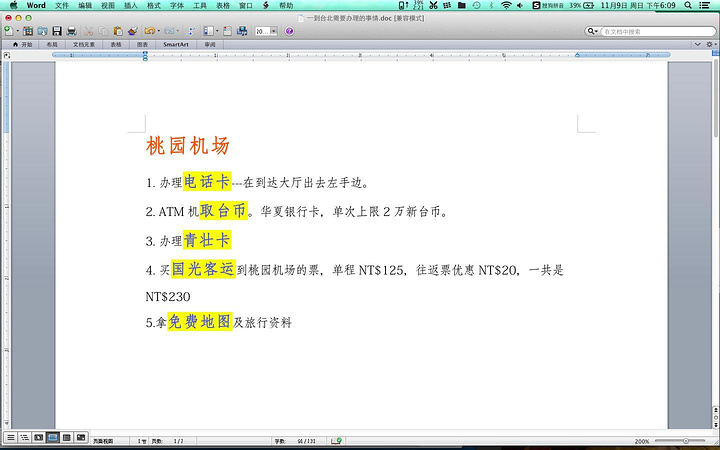Click the Save floppy disk icon
Screen dimensions: 720x450
pos(57,31)
